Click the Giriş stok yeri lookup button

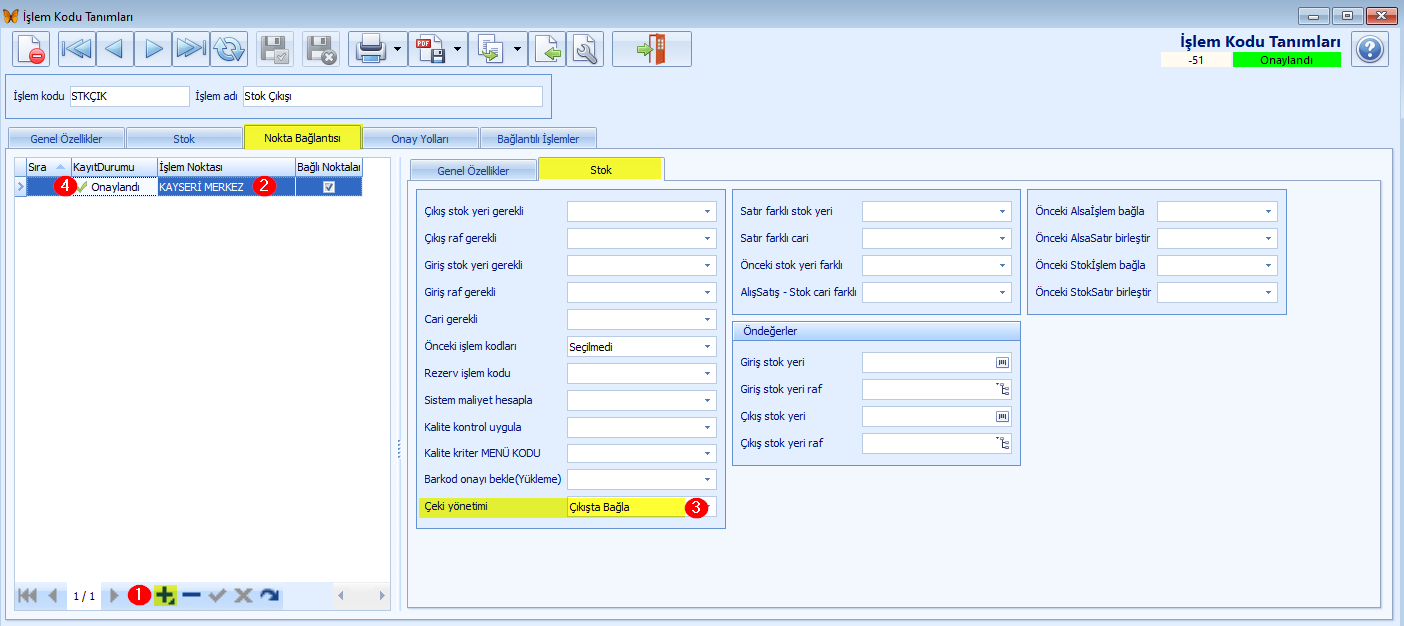point(1002,362)
